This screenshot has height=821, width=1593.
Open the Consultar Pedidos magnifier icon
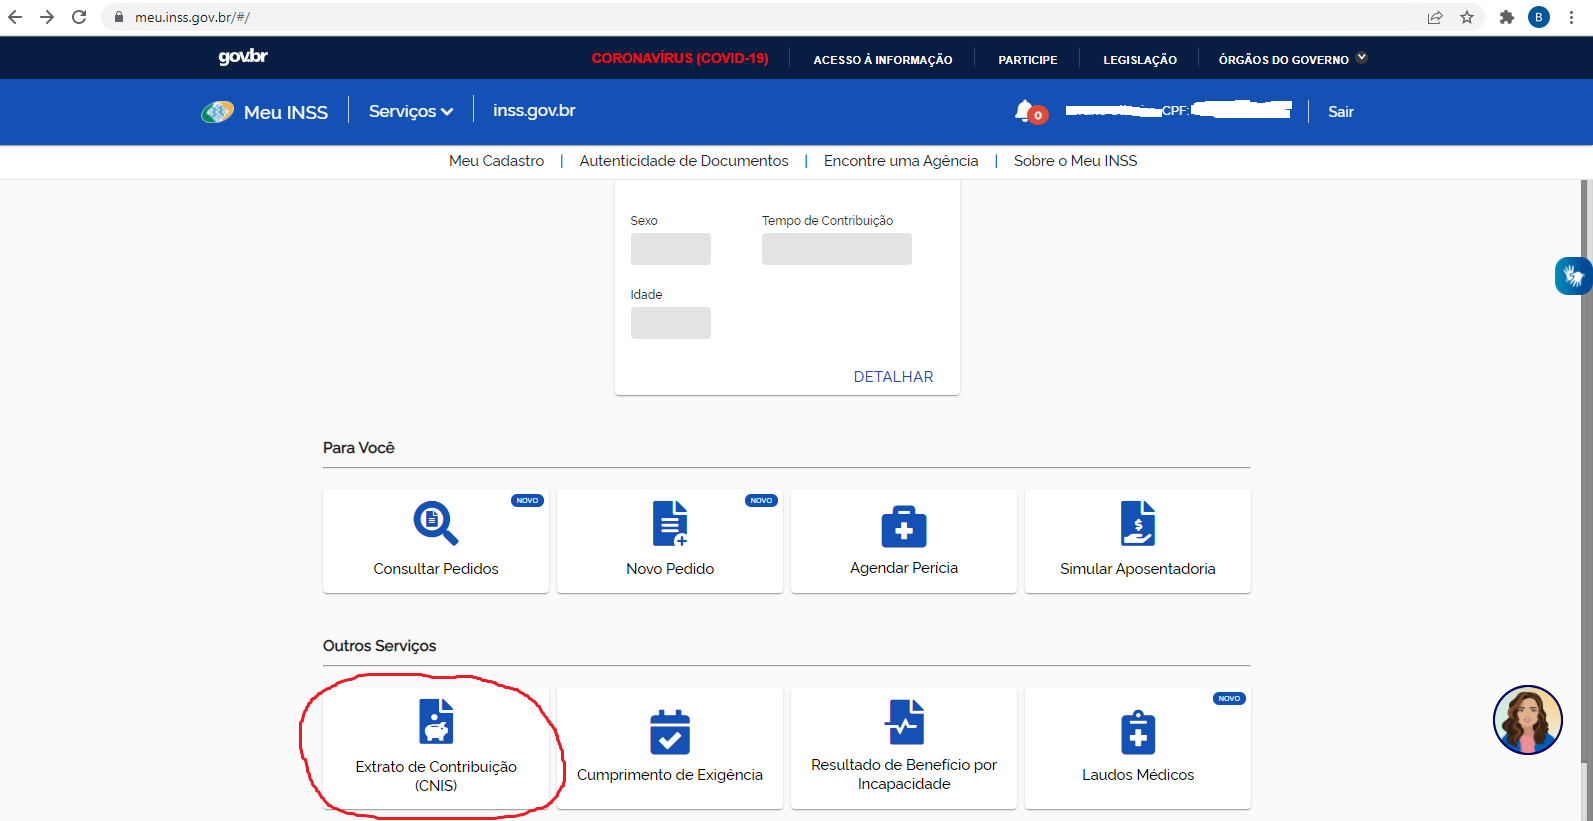pos(435,523)
